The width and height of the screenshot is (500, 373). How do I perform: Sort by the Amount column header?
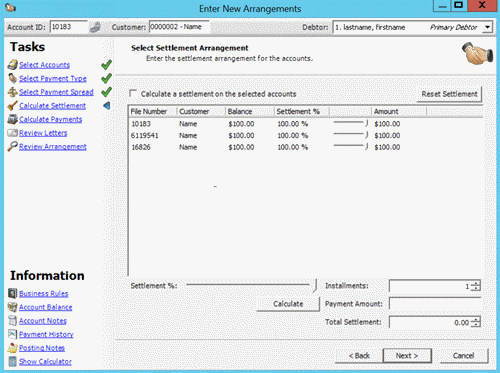pyautogui.click(x=399, y=111)
